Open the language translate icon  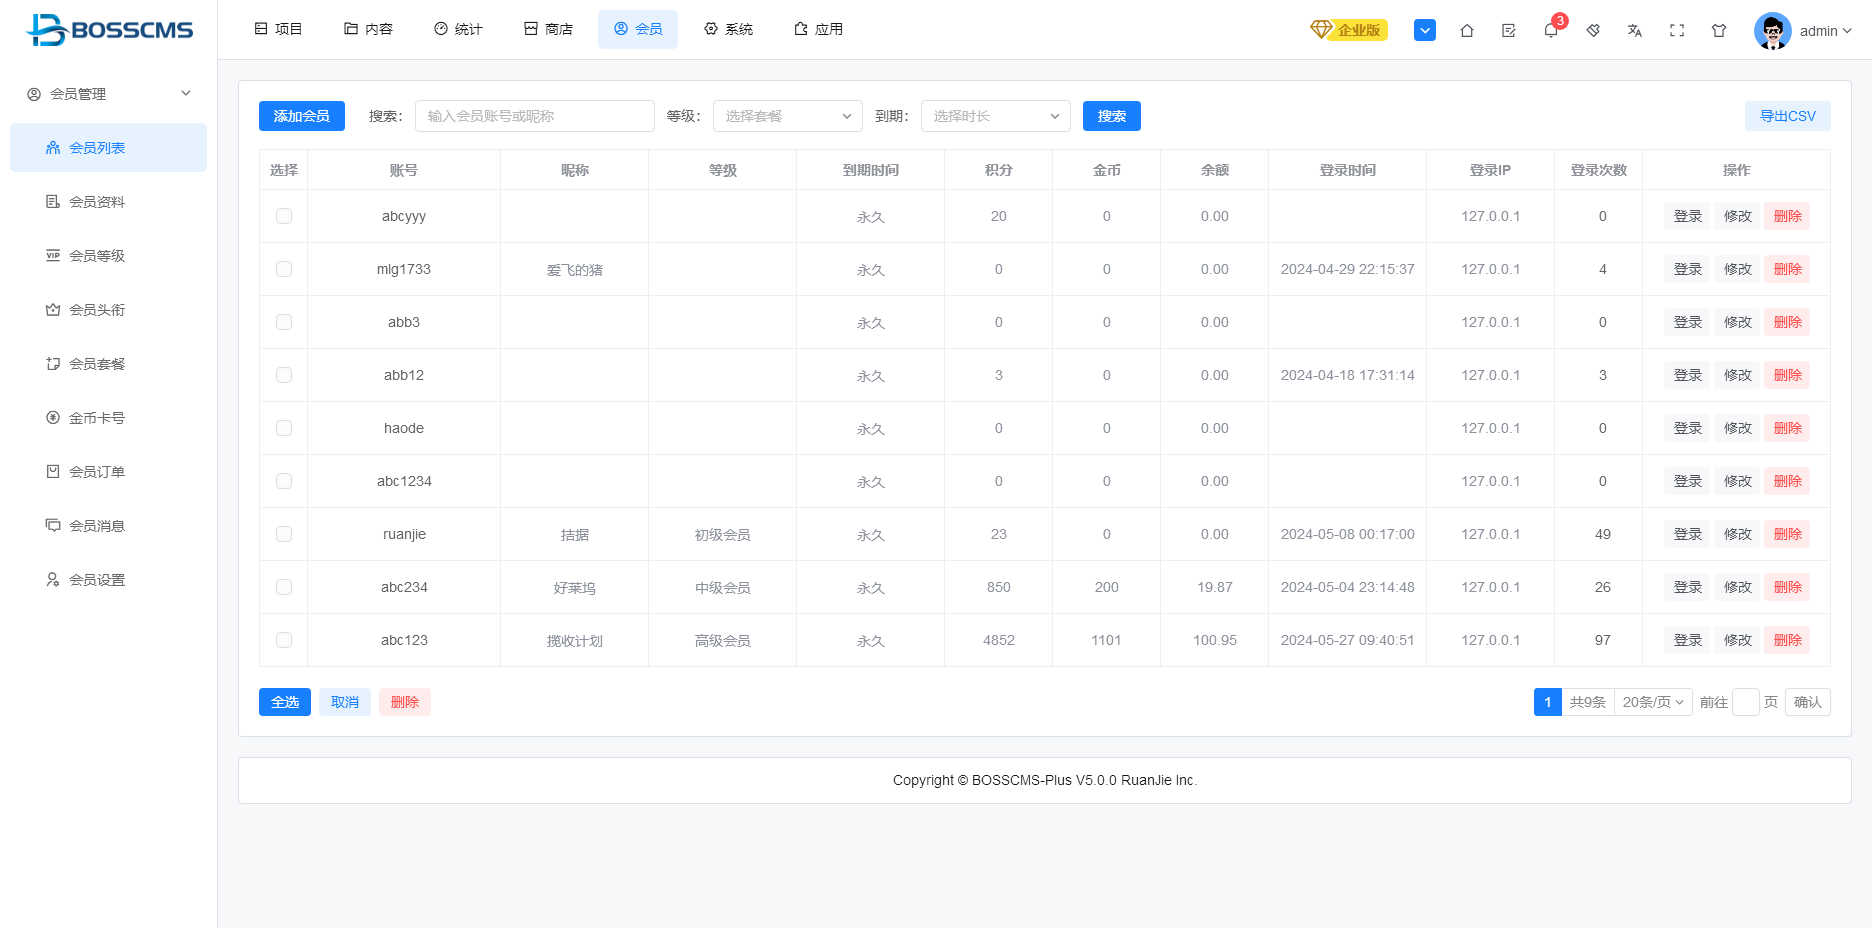click(x=1635, y=30)
